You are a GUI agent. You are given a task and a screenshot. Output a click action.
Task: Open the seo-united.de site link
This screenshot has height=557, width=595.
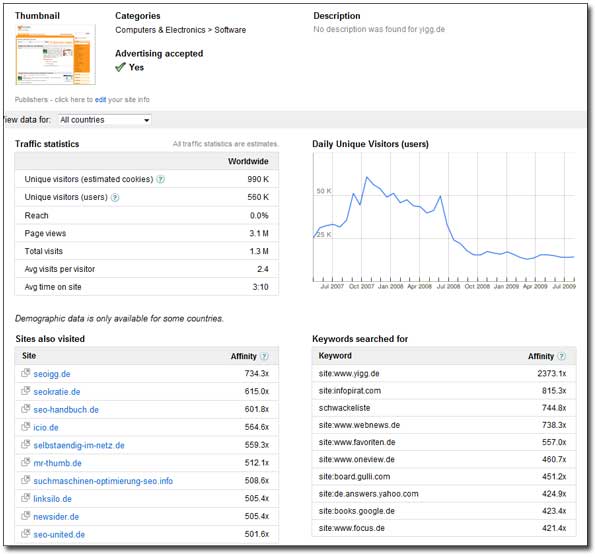[59, 535]
